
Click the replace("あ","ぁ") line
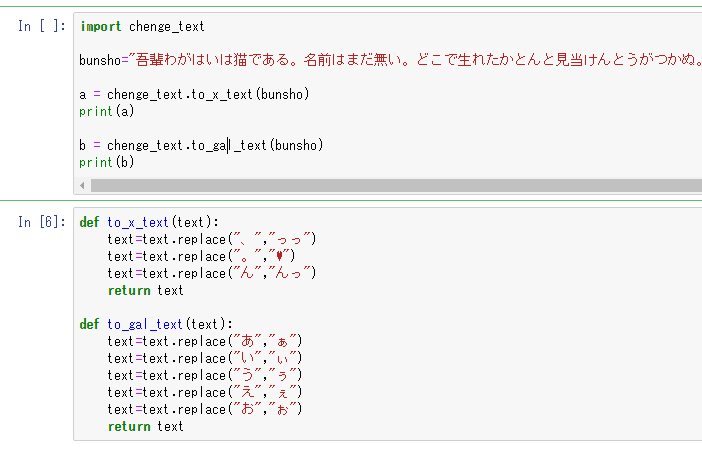click(205, 341)
